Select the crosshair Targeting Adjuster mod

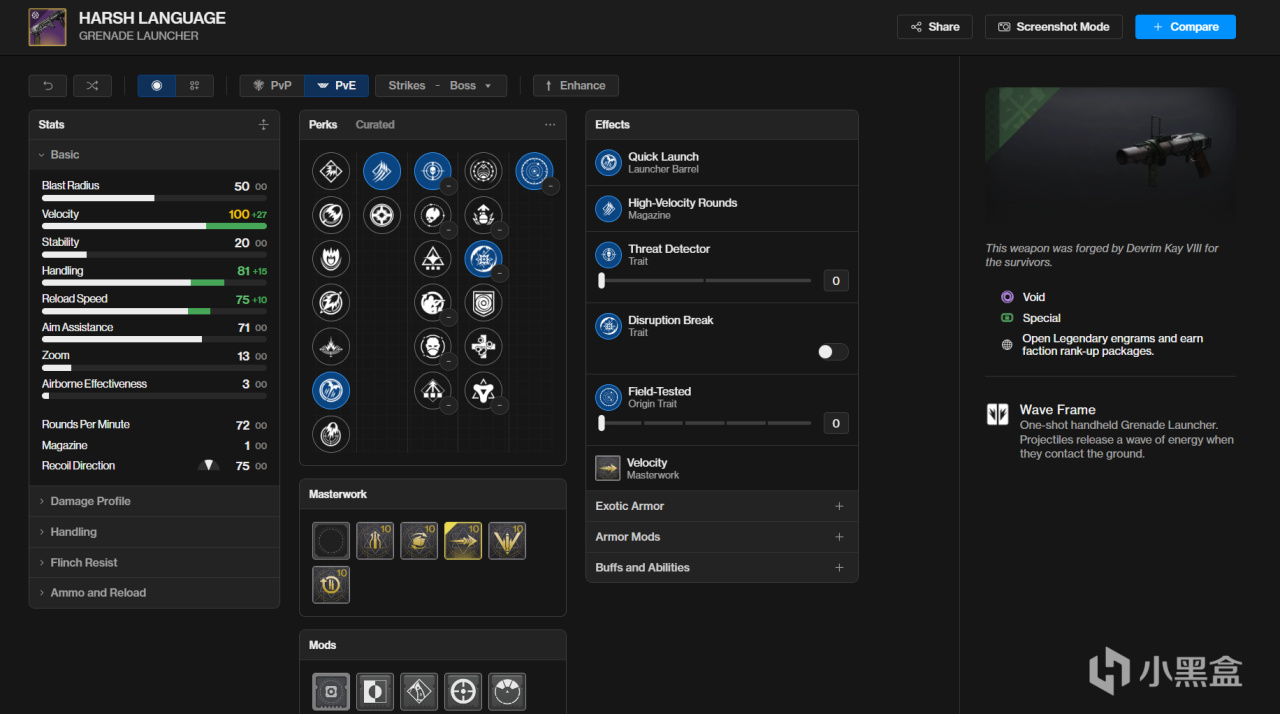point(463,691)
